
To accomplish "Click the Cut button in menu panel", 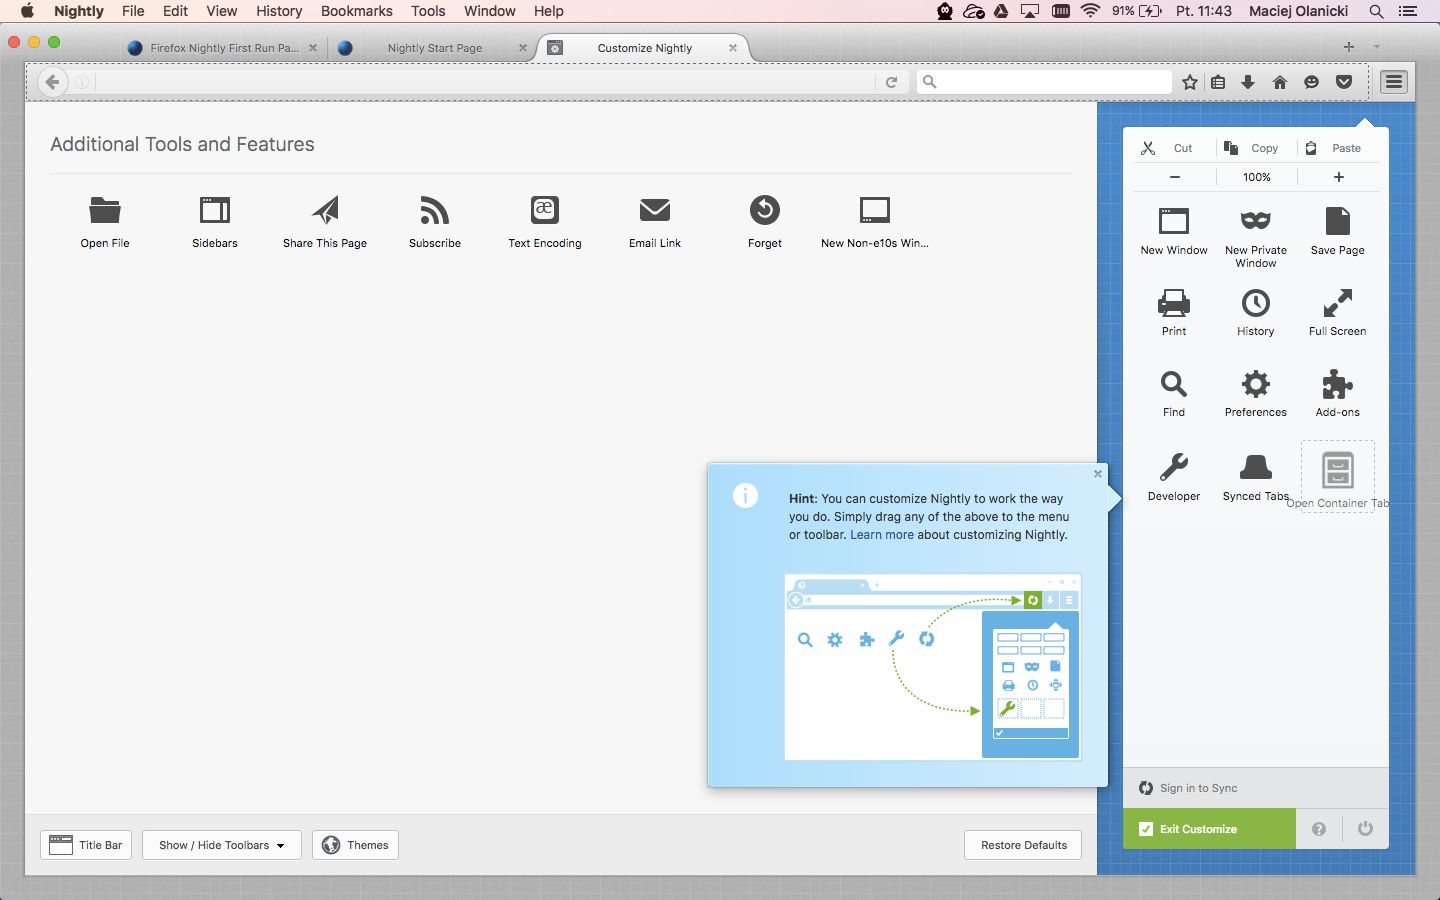I will coord(1172,148).
